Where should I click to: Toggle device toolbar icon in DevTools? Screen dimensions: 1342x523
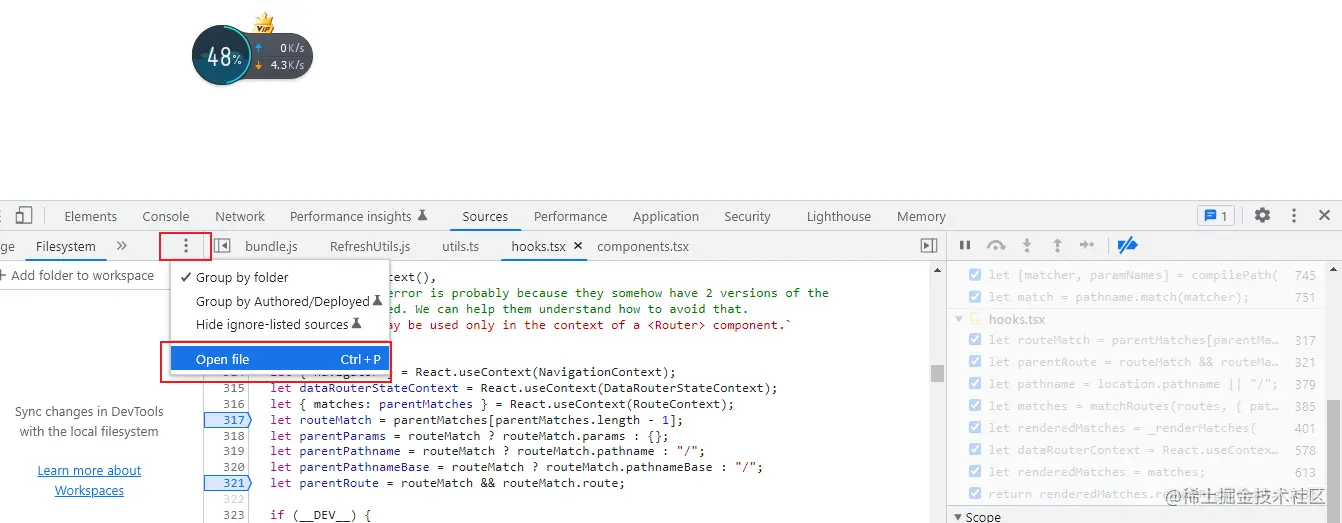pos(24,215)
